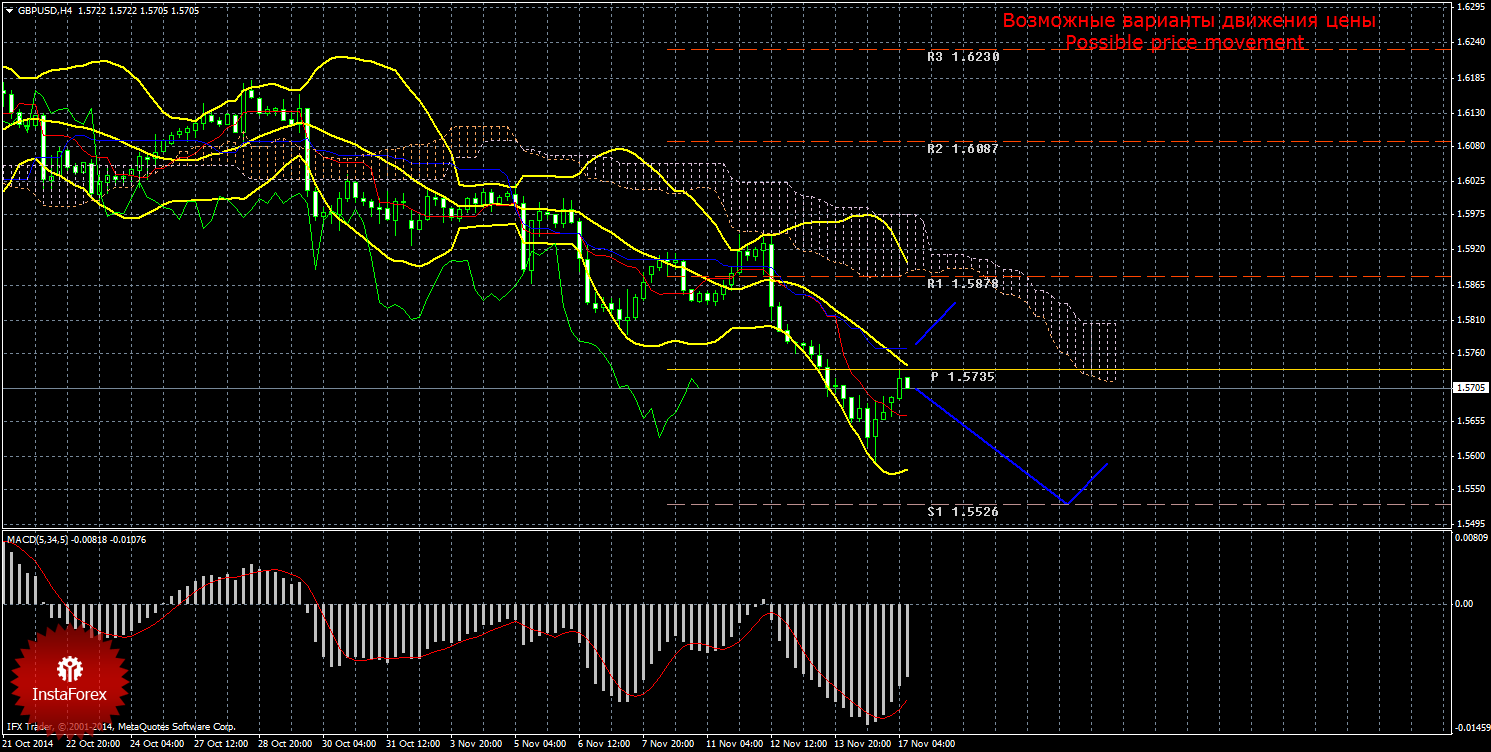Viewport: 1491px width, 752px height.
Task: Click the 21 Oct 2014 date axis label
Action: [27, 744]
